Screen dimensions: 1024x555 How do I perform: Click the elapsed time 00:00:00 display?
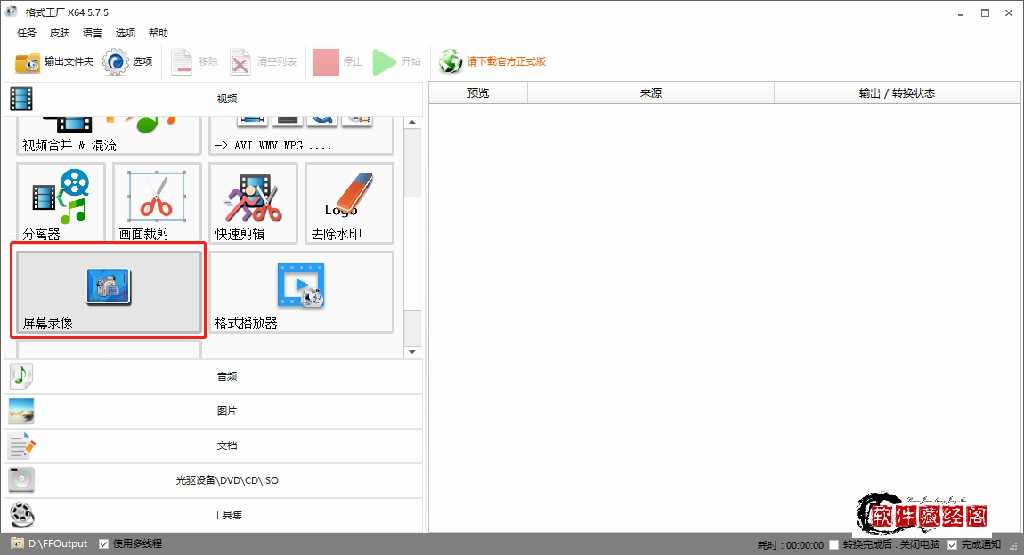pyautogui.click(x=805, y=545)
